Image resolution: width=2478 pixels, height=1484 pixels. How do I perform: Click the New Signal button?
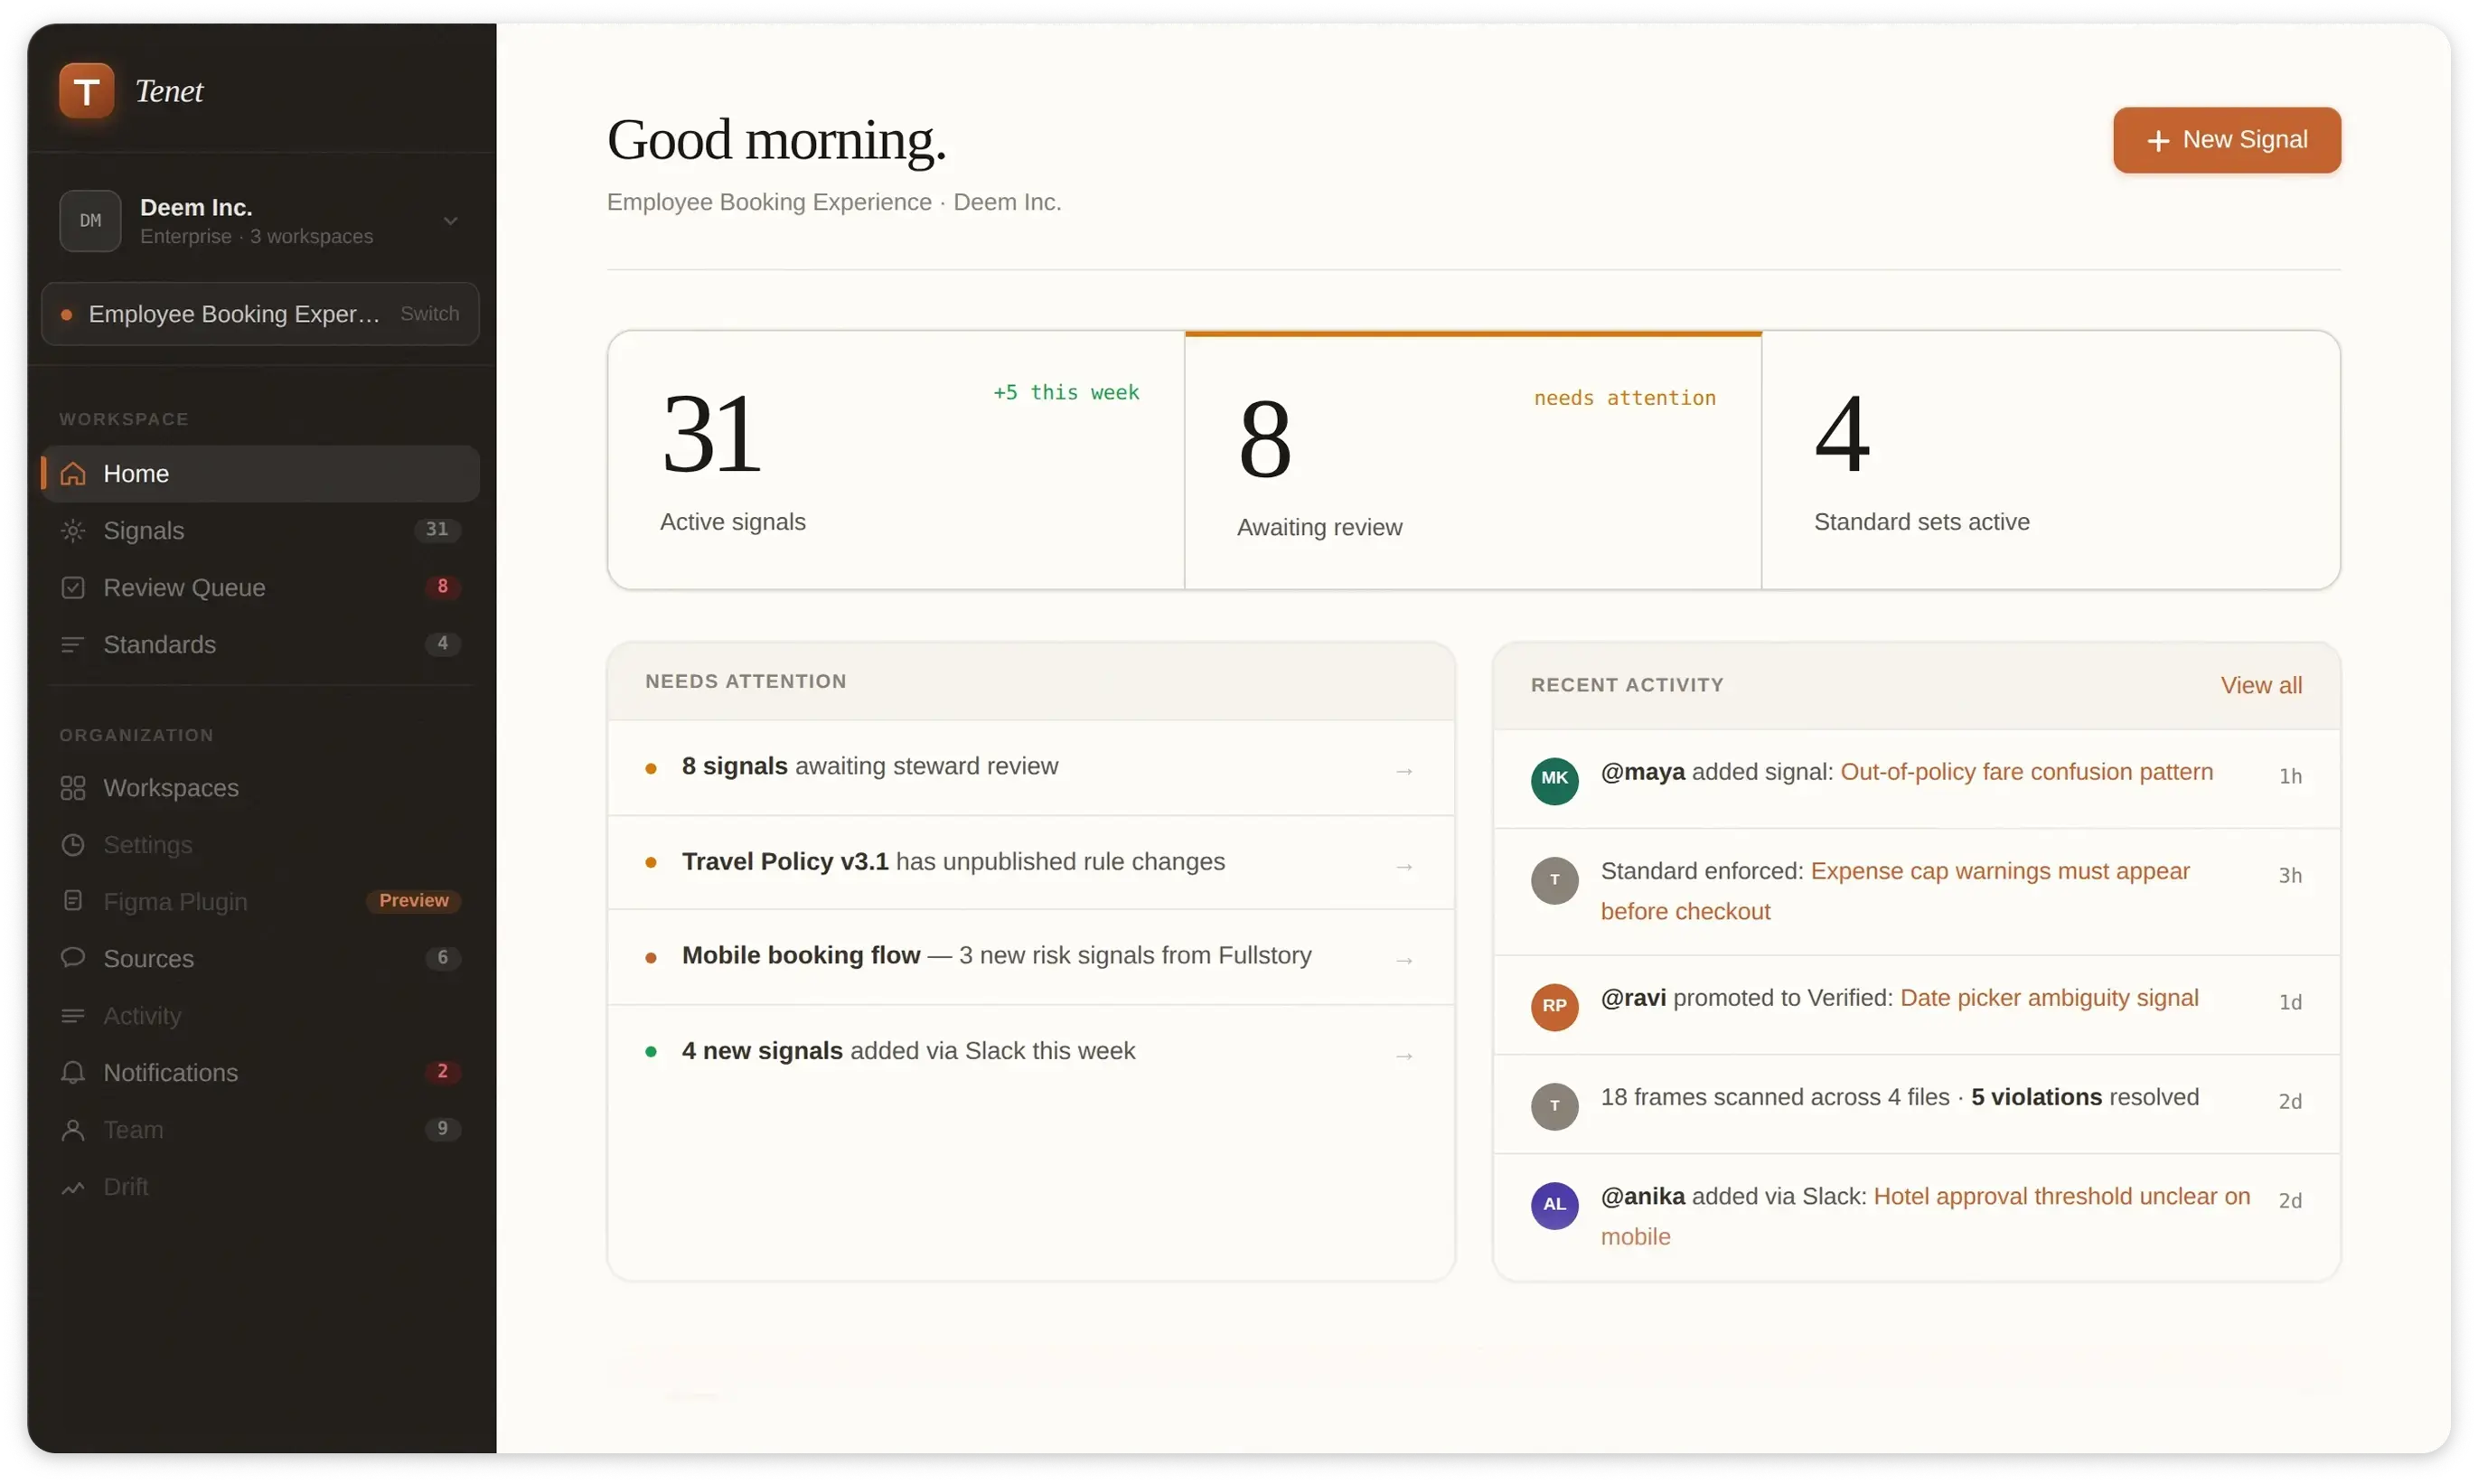pyautogui.click(x=2226, y=140)
